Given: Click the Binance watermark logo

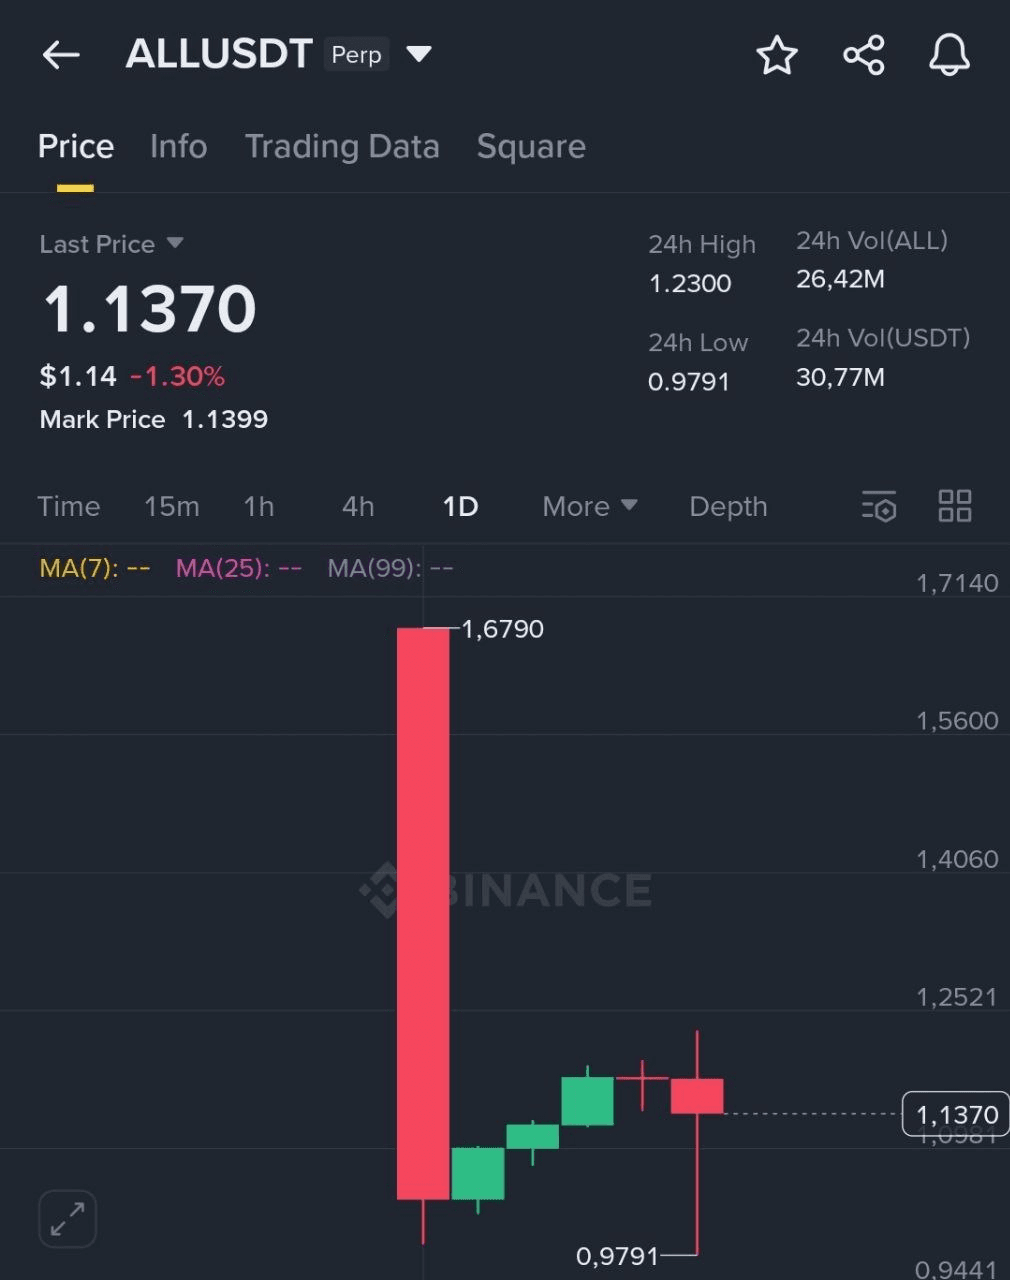Looking at the screenshot, I should (506, 889).
